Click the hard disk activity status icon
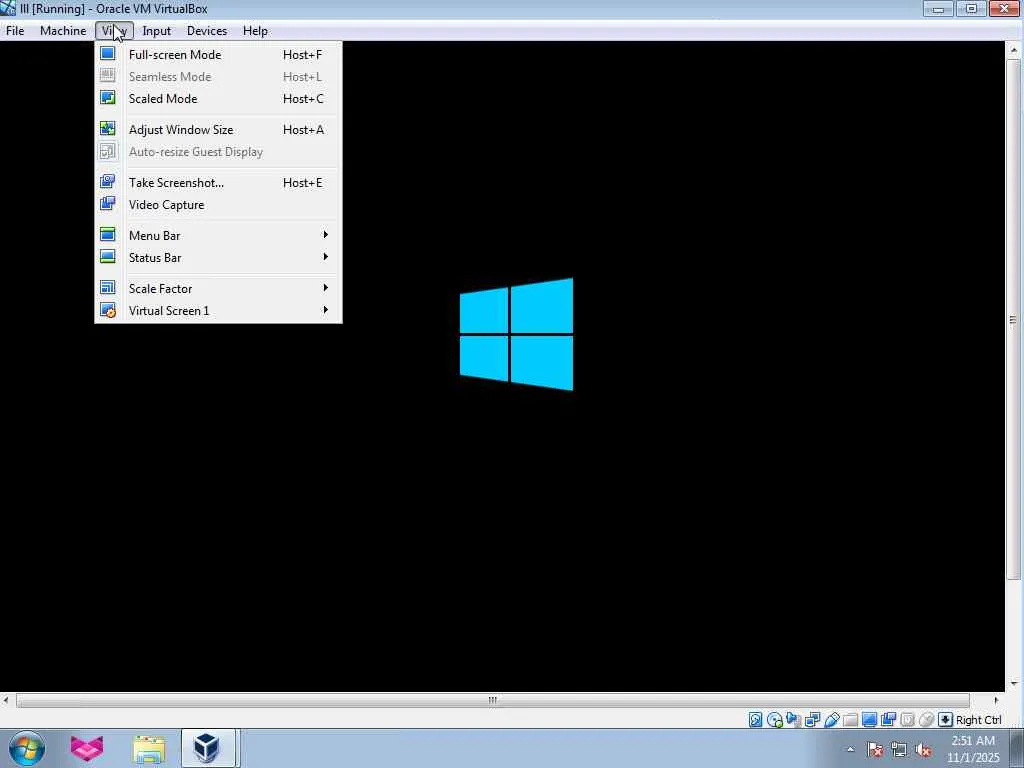Image resolution: width=1024 pixels, height=768 pixels. click(756, 720)
